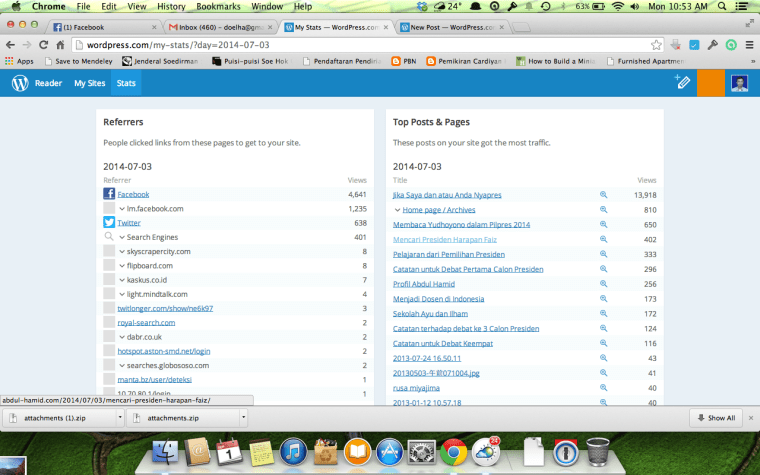Click stats magnifier for Menjadi Dosen di Indonesia
The image size is (760, 475).
[x=603, y=299]
